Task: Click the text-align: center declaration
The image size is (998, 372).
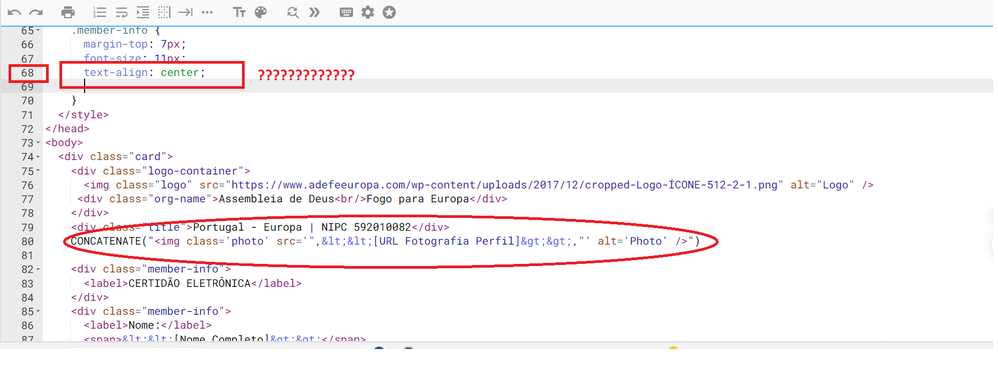Action: (x=144, y=73)
